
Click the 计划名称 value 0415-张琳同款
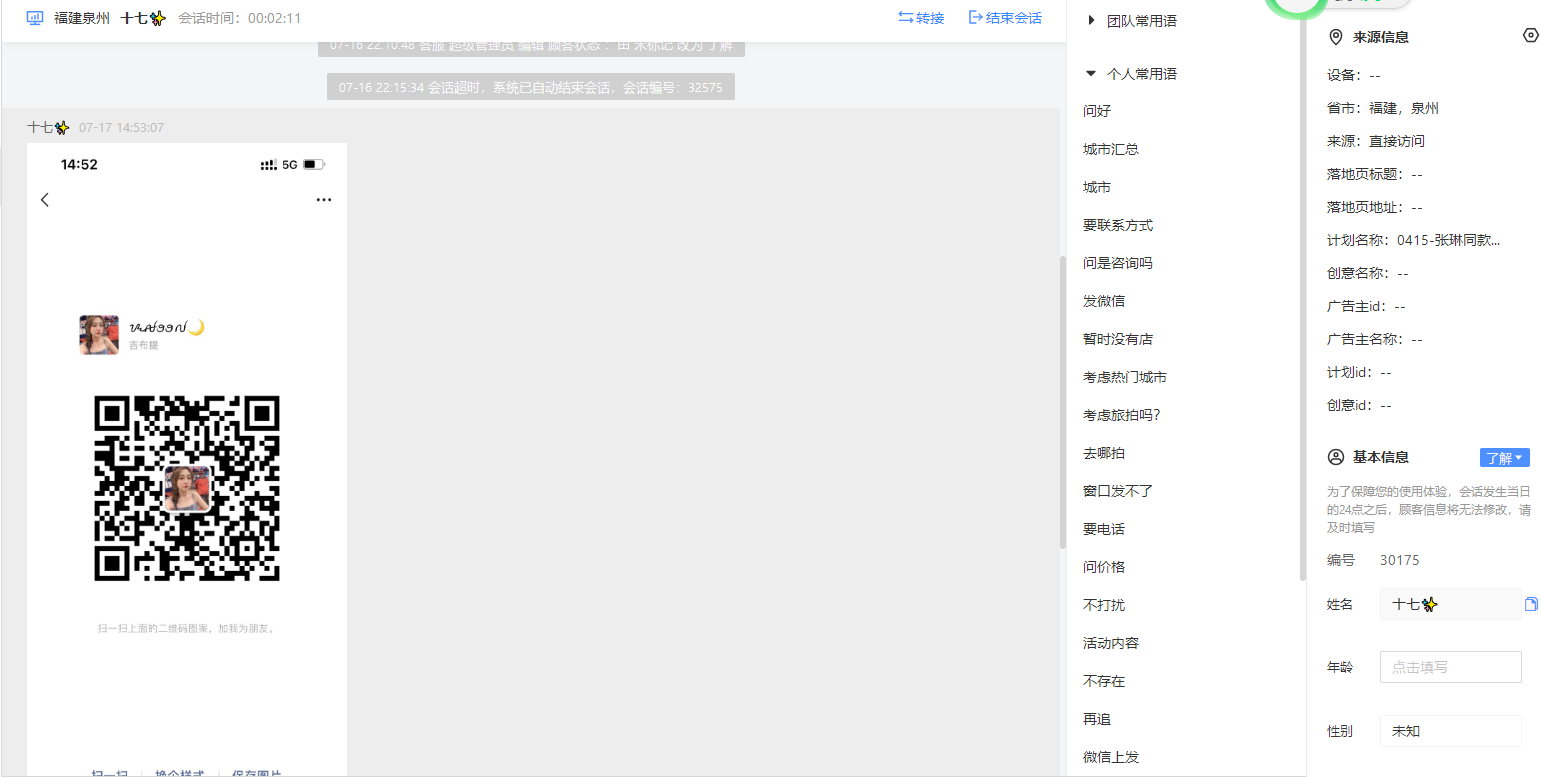(1448, 240)
